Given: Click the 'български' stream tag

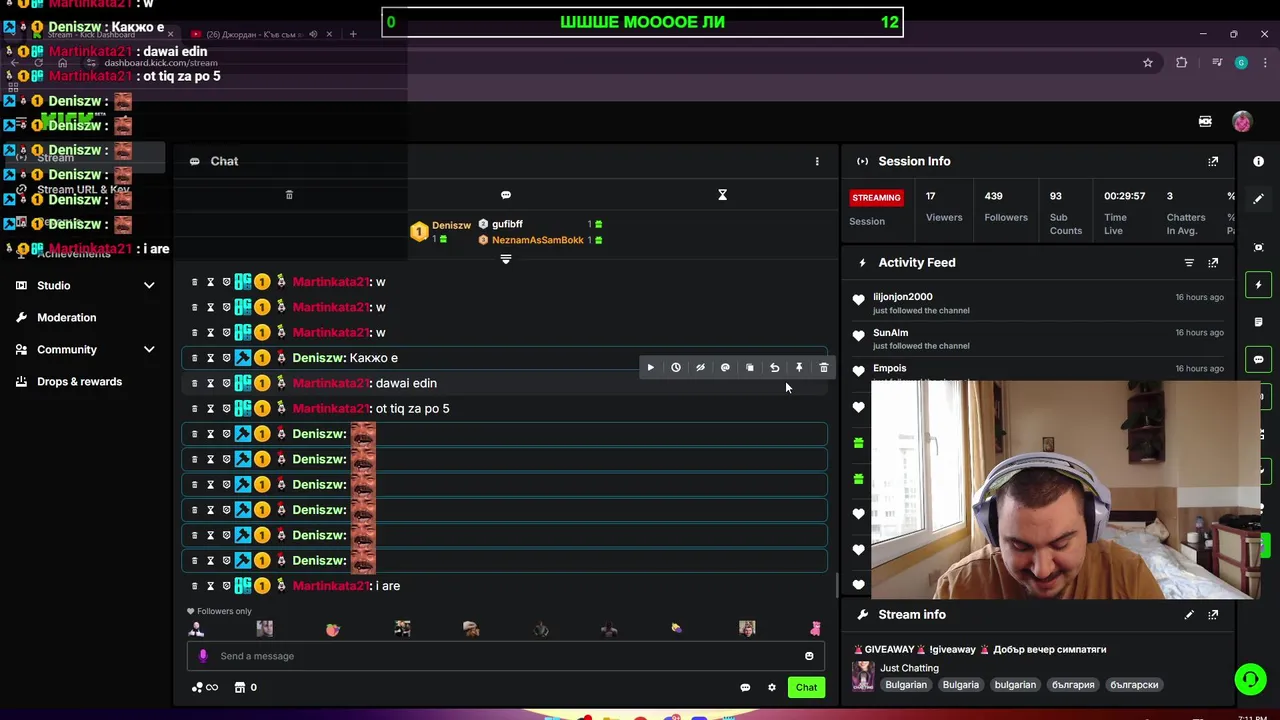Looking at the screenshot, I should (1134, 685).
